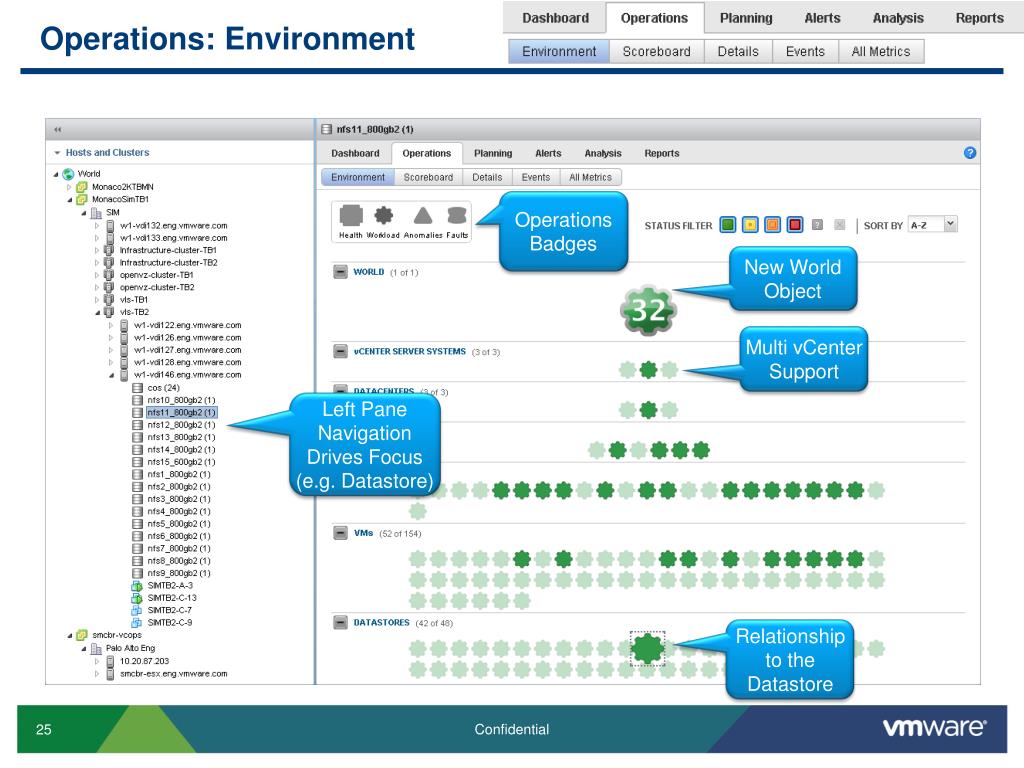Open the inner Planning tab
Screen dimensions: 1024x768
coord(493,153)
